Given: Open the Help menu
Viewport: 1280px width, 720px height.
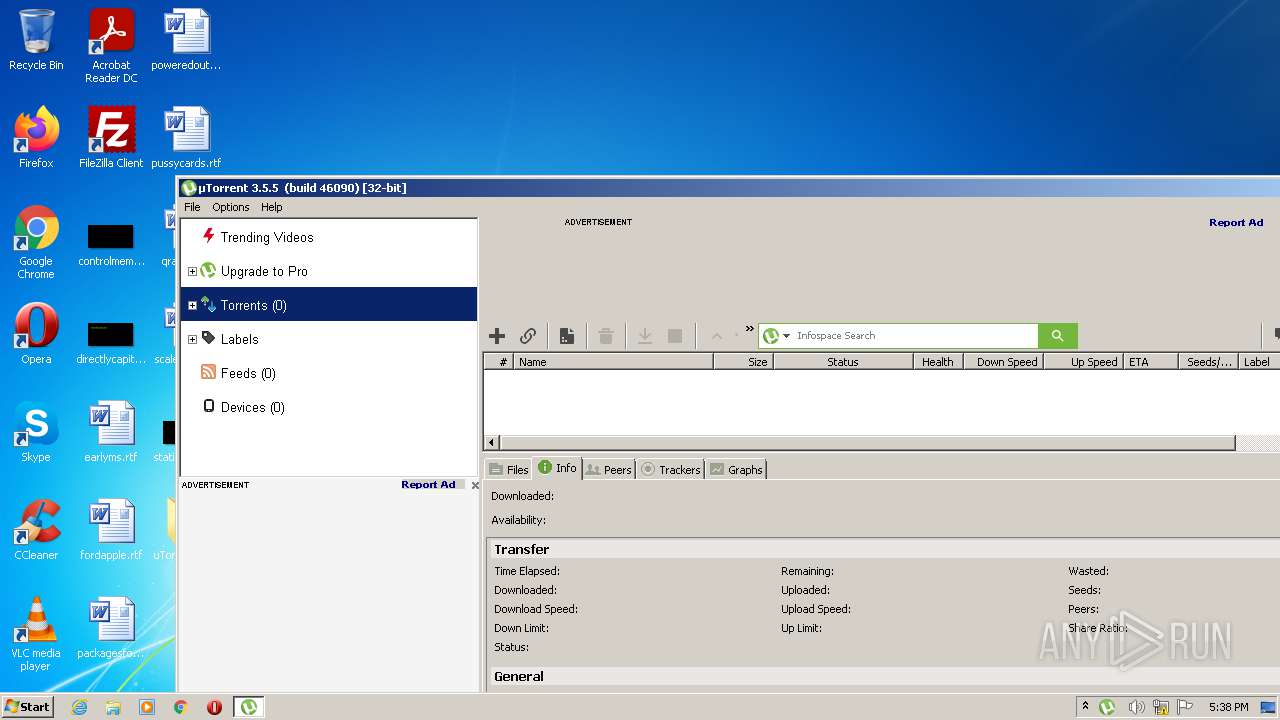Looking at the screenshot, I should (272, 207).
